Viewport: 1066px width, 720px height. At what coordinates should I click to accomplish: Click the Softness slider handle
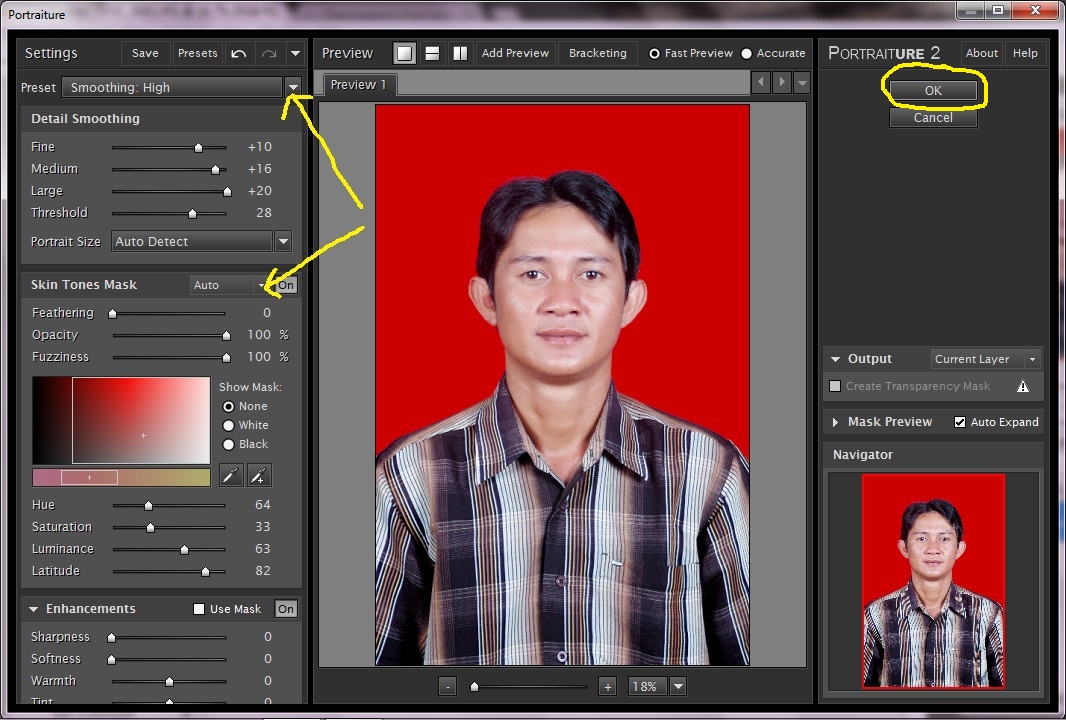(111, 659)
